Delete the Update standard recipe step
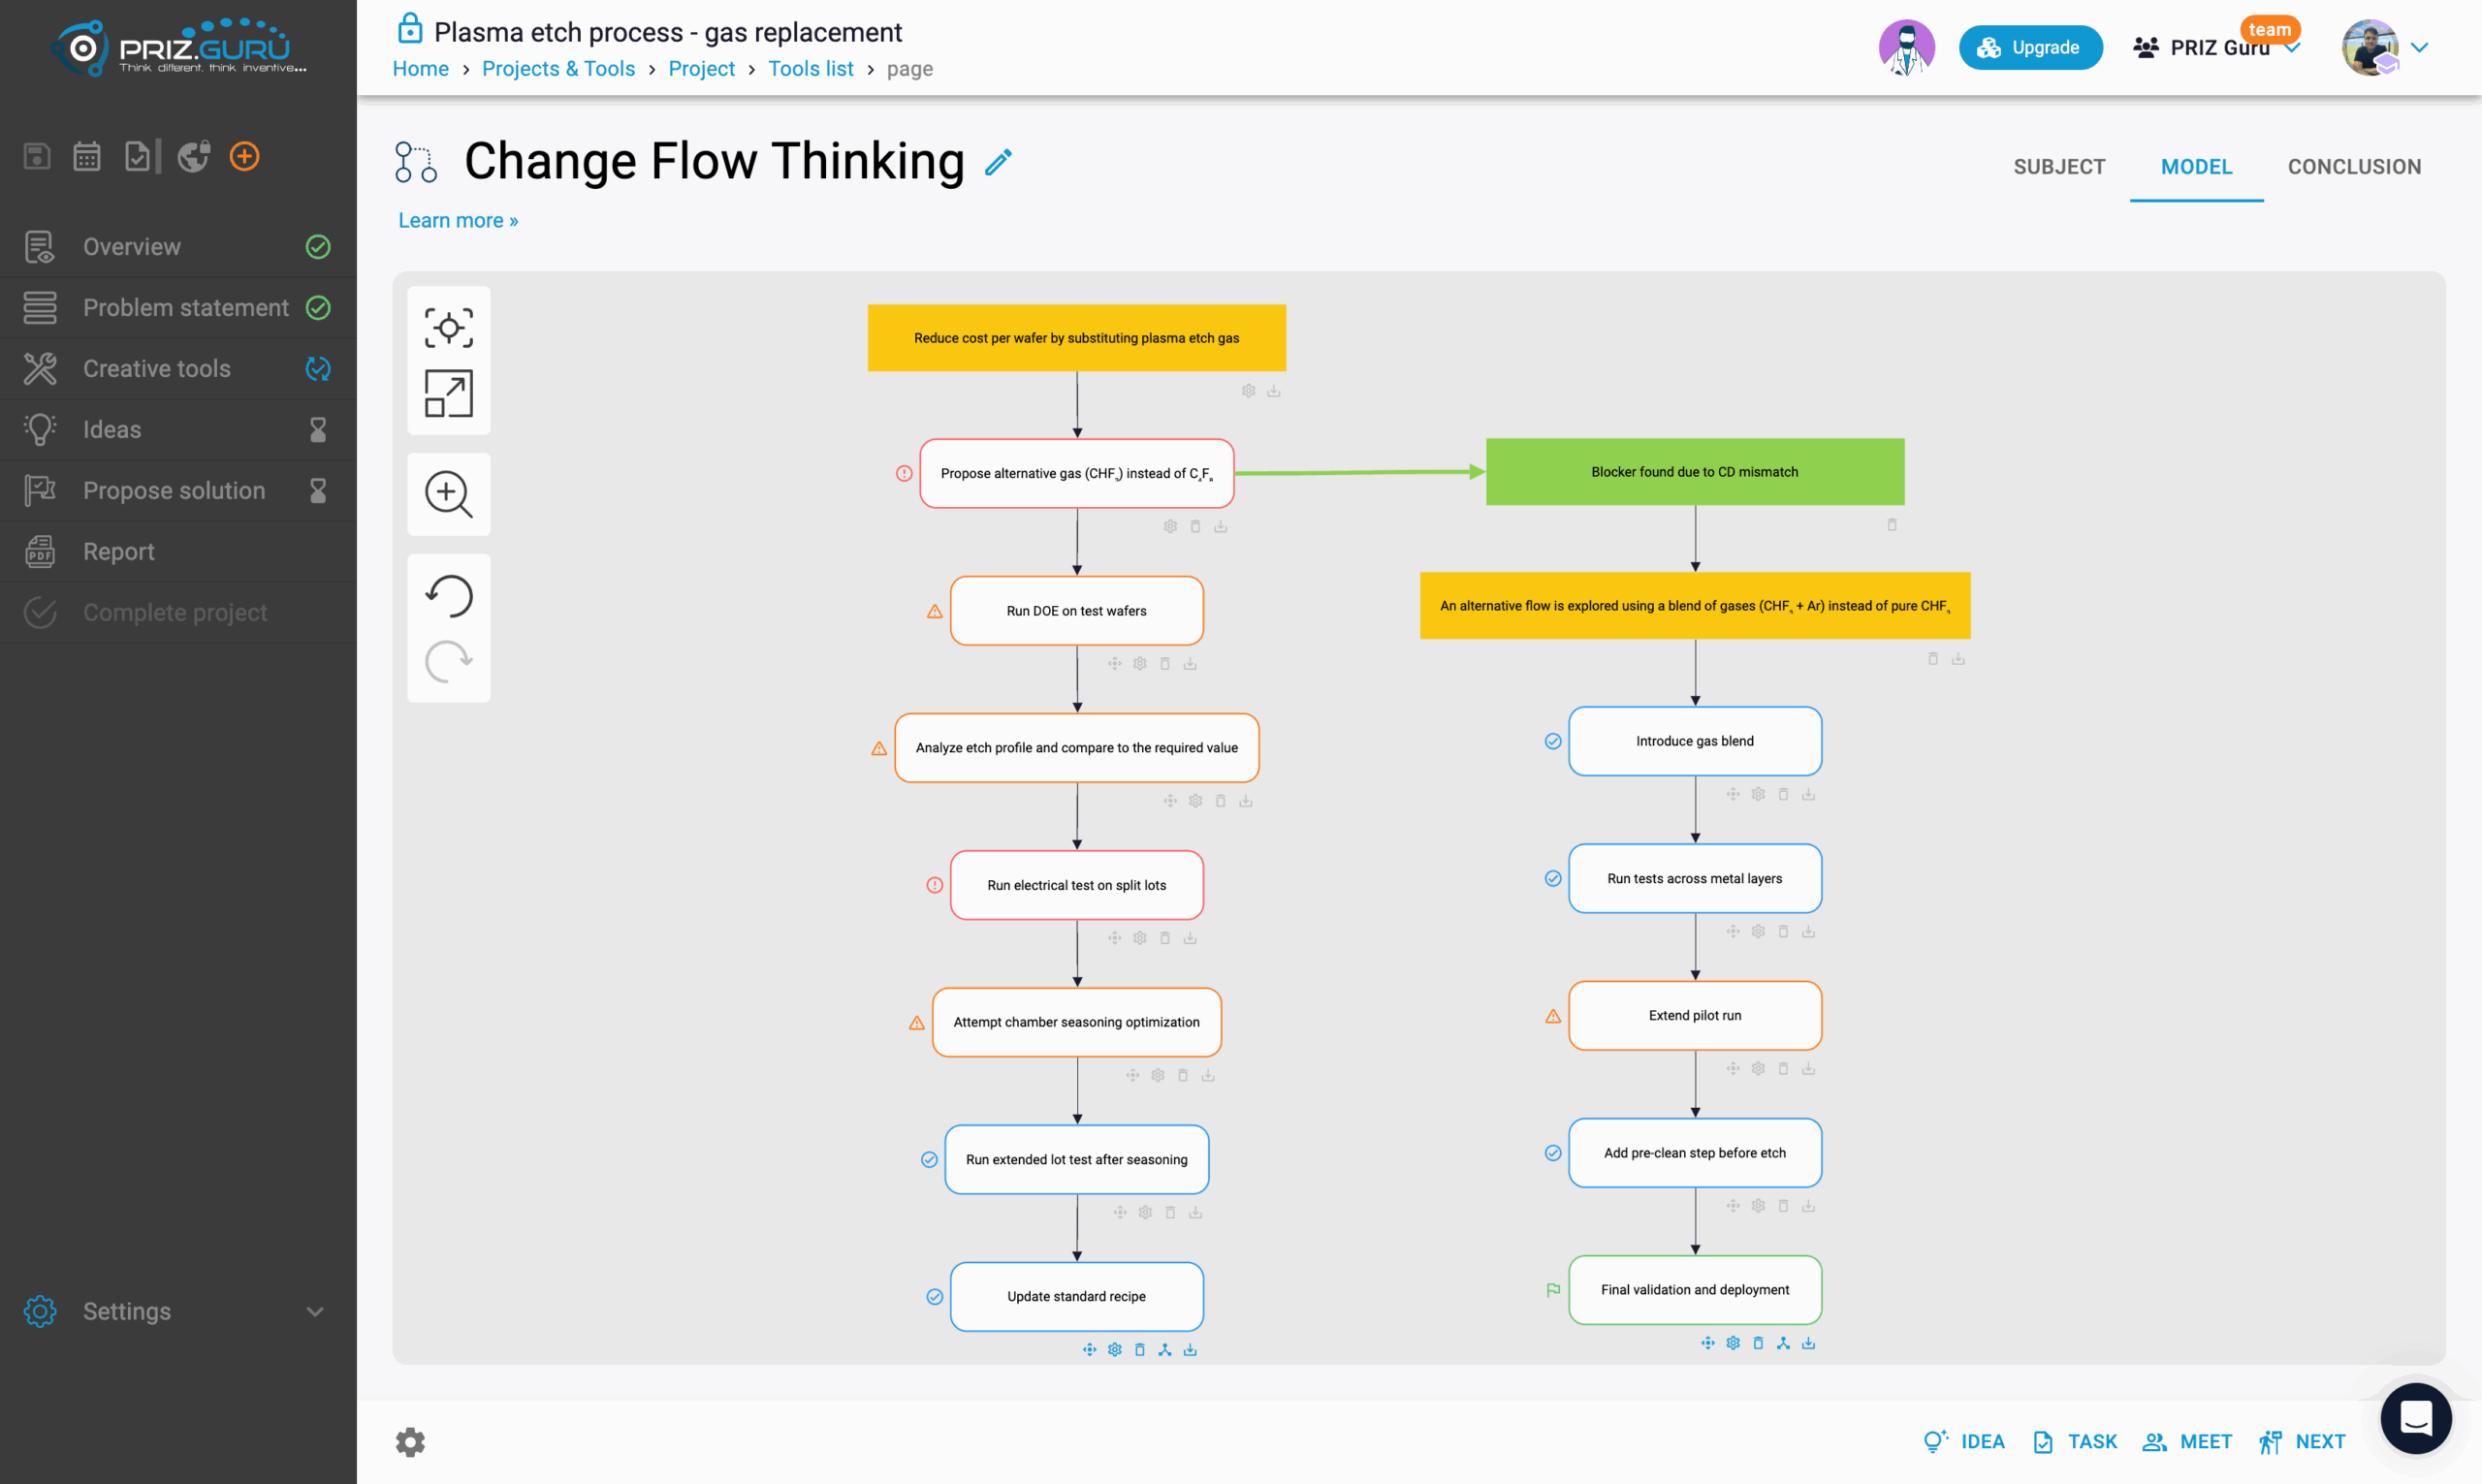 [x=1140, y=1349]
